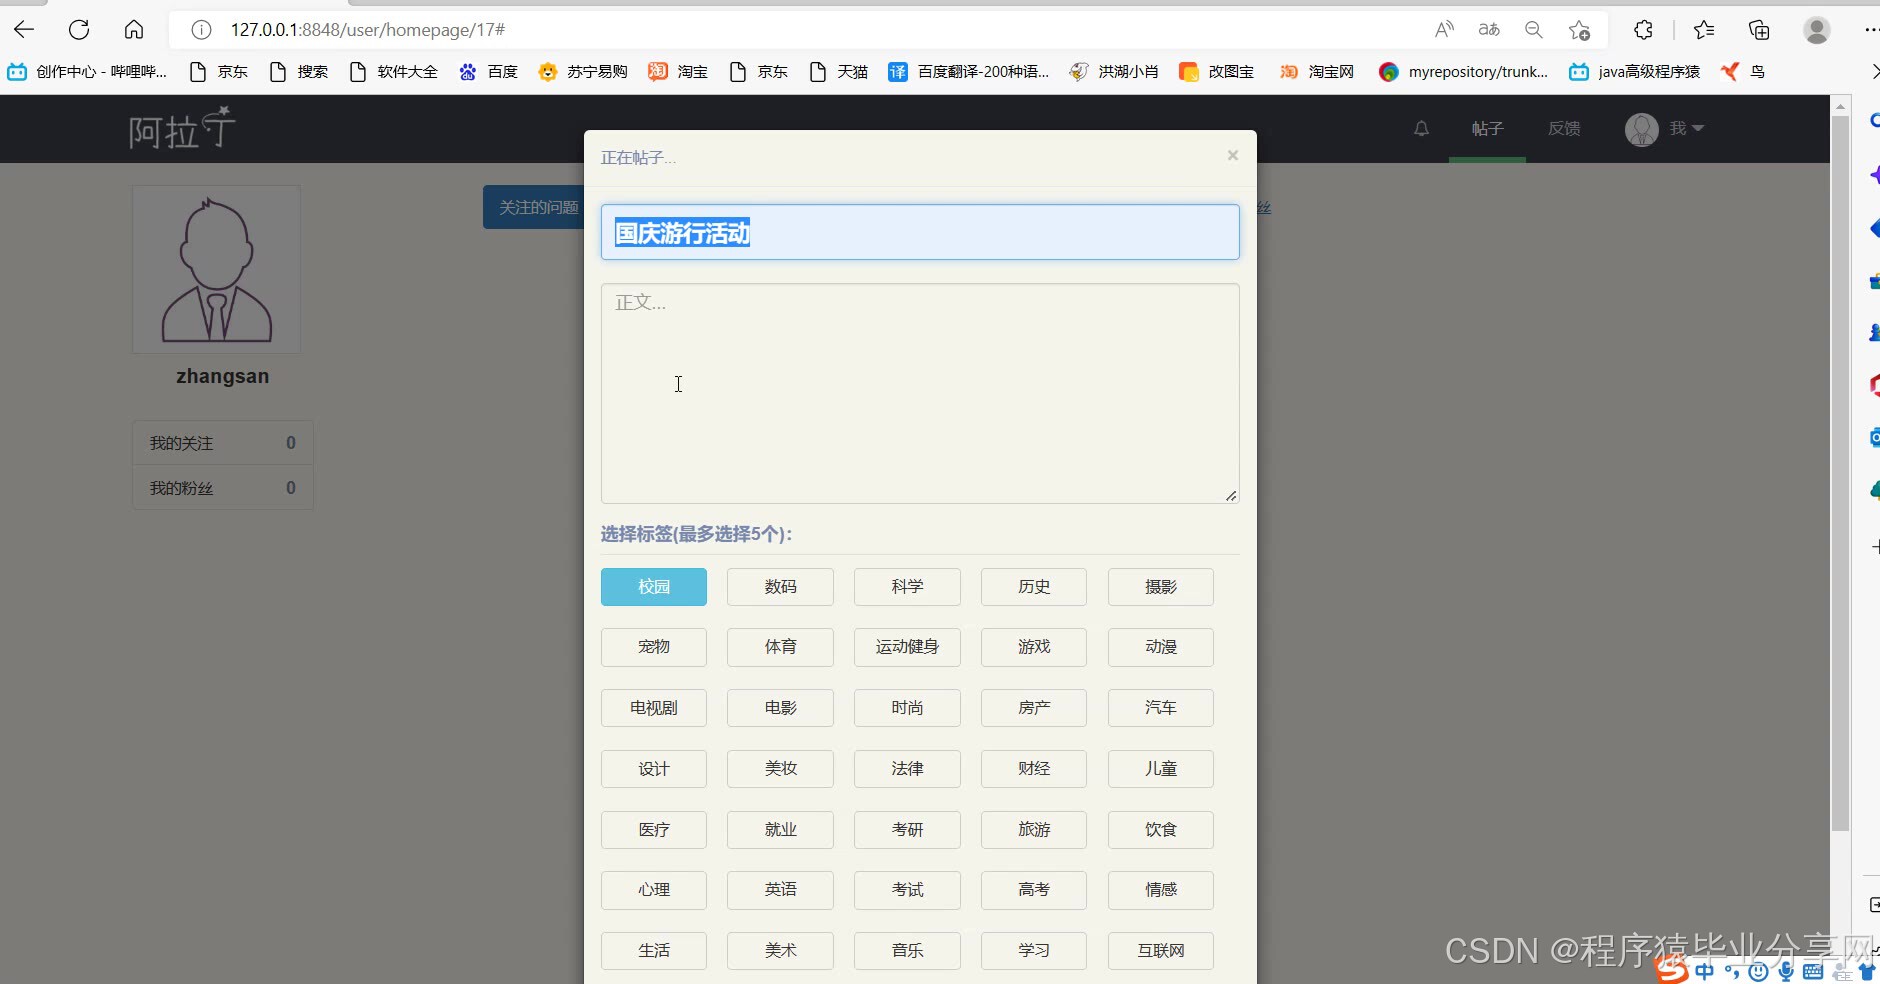Select the 高考 tag
1880x984 pixels.
(1034, 890)
